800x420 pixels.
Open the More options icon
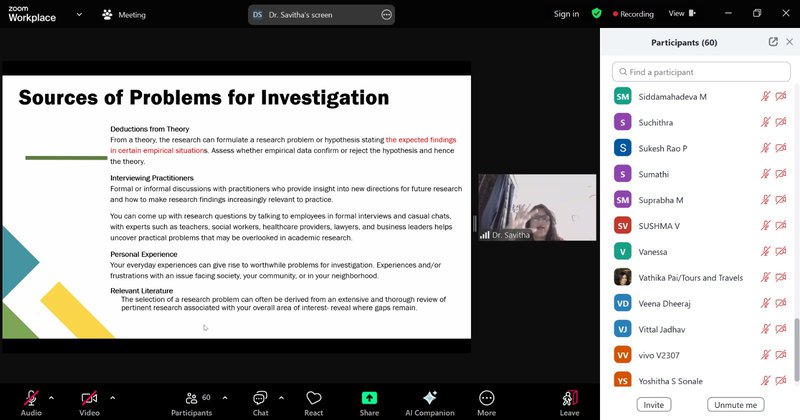point(487,397)
